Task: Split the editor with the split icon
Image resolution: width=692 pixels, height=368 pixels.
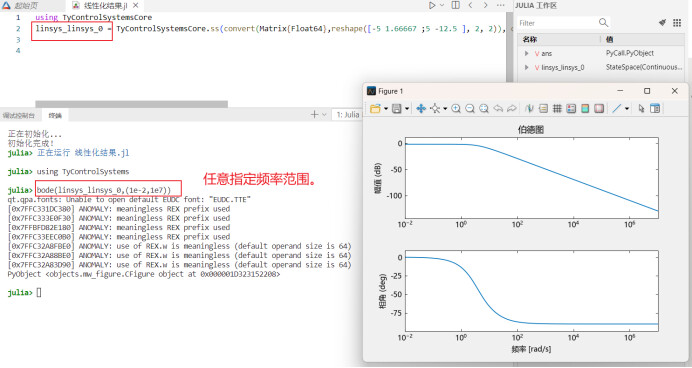Action: (455, 5)
